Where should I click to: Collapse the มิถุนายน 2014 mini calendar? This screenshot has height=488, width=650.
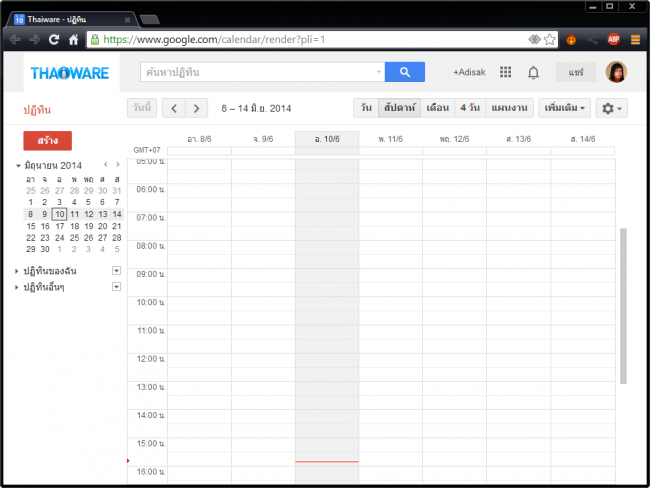pyautogui.click(x=18, y=166)
